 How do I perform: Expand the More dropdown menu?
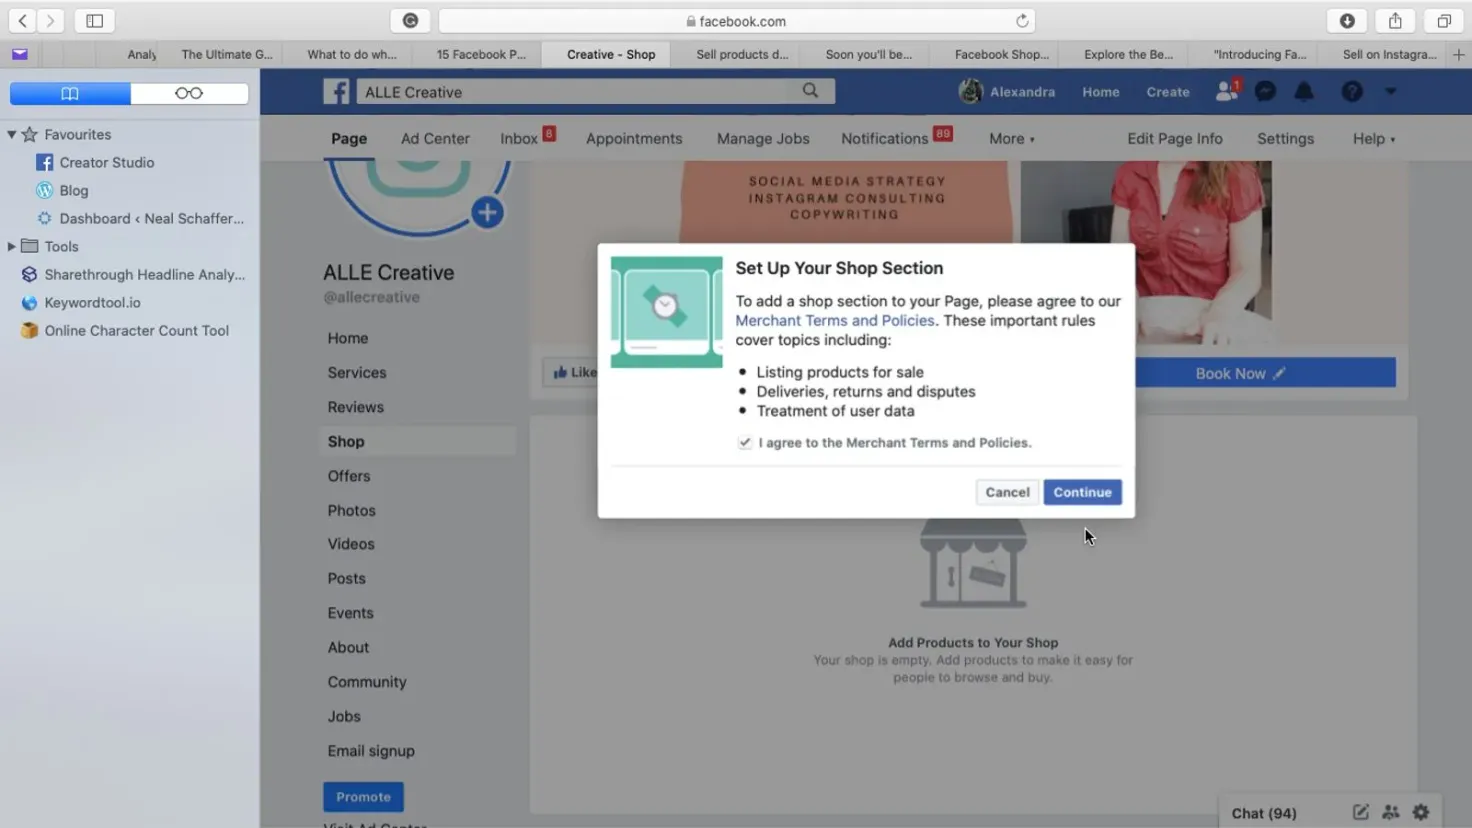(1012, 139)
